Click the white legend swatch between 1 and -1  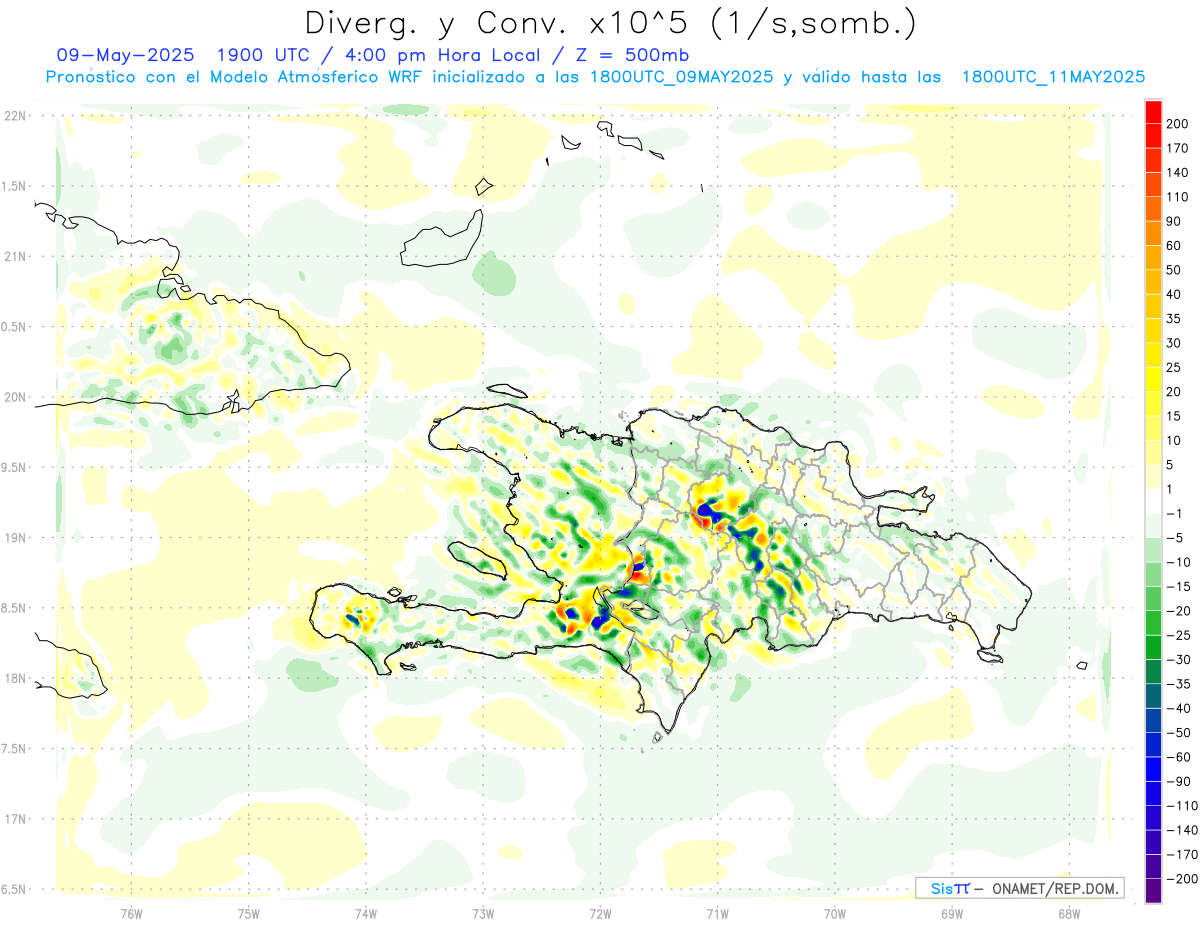click(x=1153, y=501)
